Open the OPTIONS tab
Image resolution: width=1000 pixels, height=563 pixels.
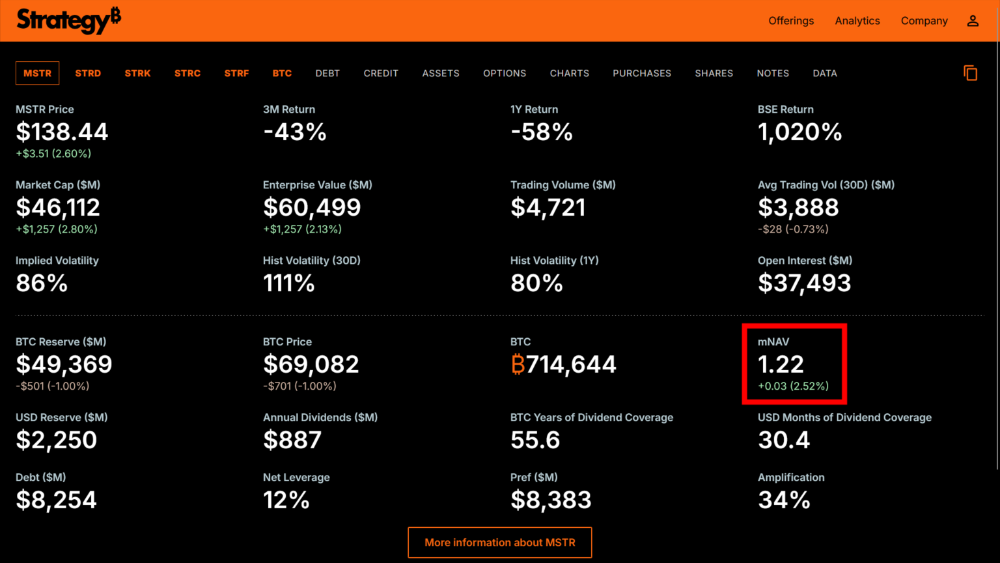point(504,73)
